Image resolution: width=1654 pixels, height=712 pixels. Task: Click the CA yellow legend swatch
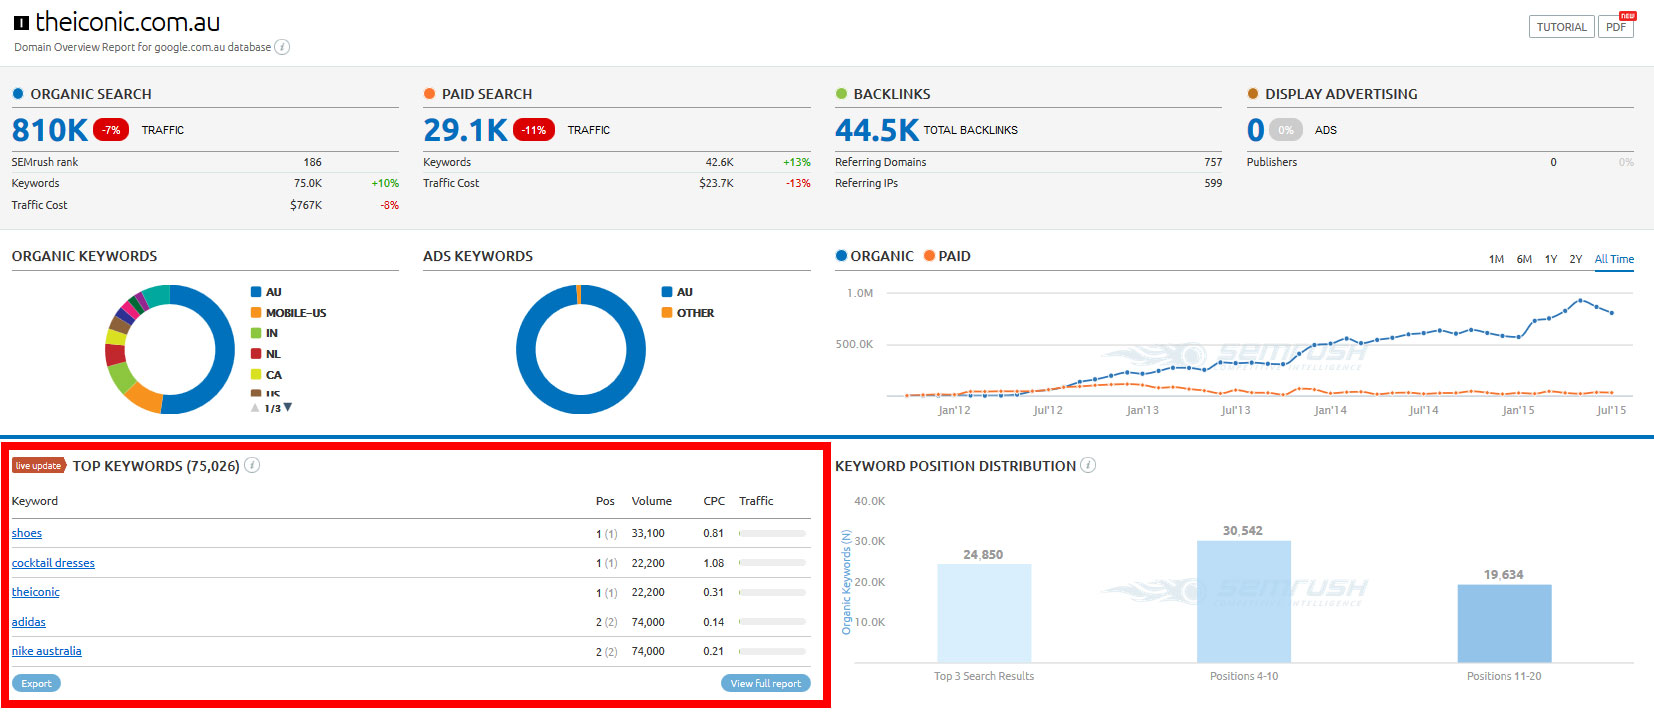(256, 375)
